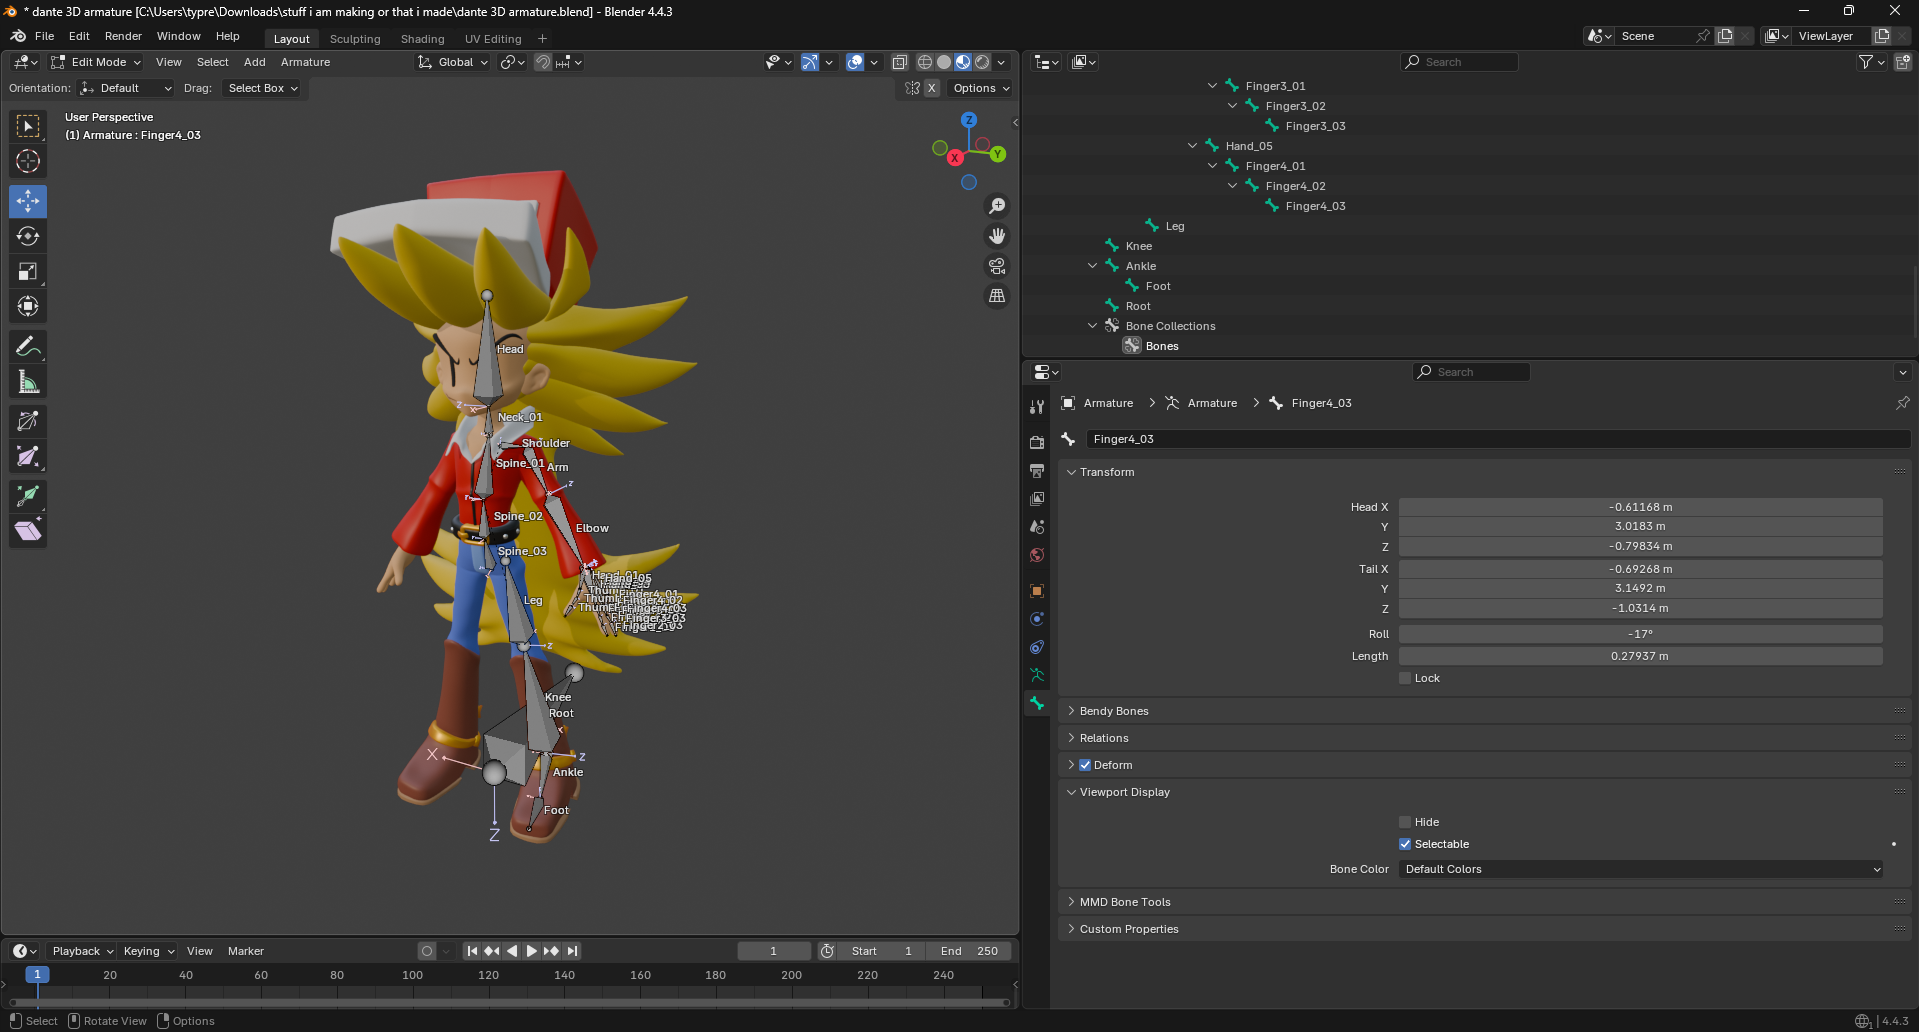Jump to the timeline start frame button
This screenshot has height=1032, width=1919.
coord(472,951)
